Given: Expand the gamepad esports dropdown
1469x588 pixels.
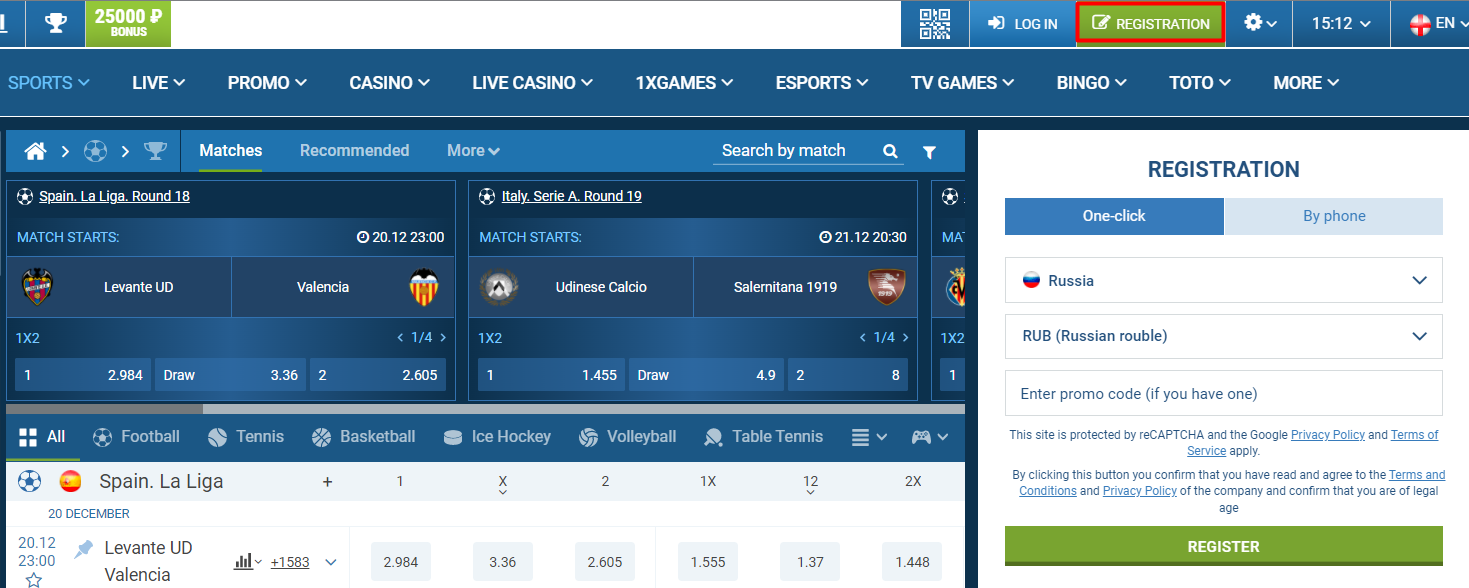Looking at the screenshot, I should pos(929,437).
